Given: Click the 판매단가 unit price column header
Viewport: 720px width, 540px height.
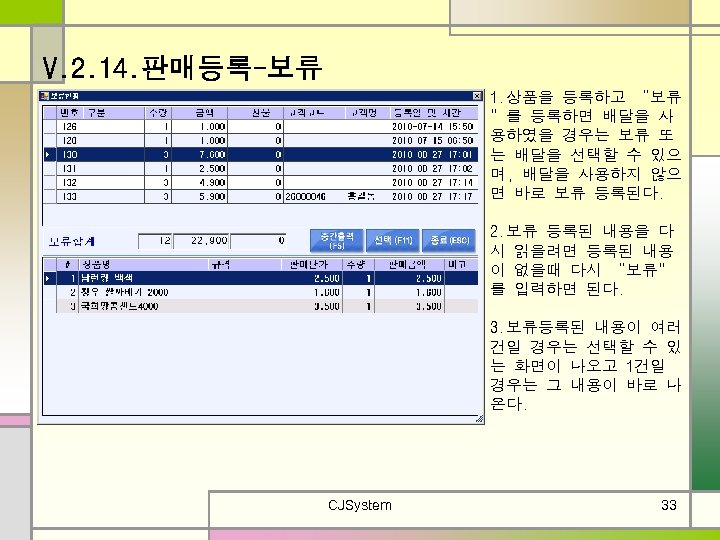Looking at the screenshot, I should [x=312, y=264].
